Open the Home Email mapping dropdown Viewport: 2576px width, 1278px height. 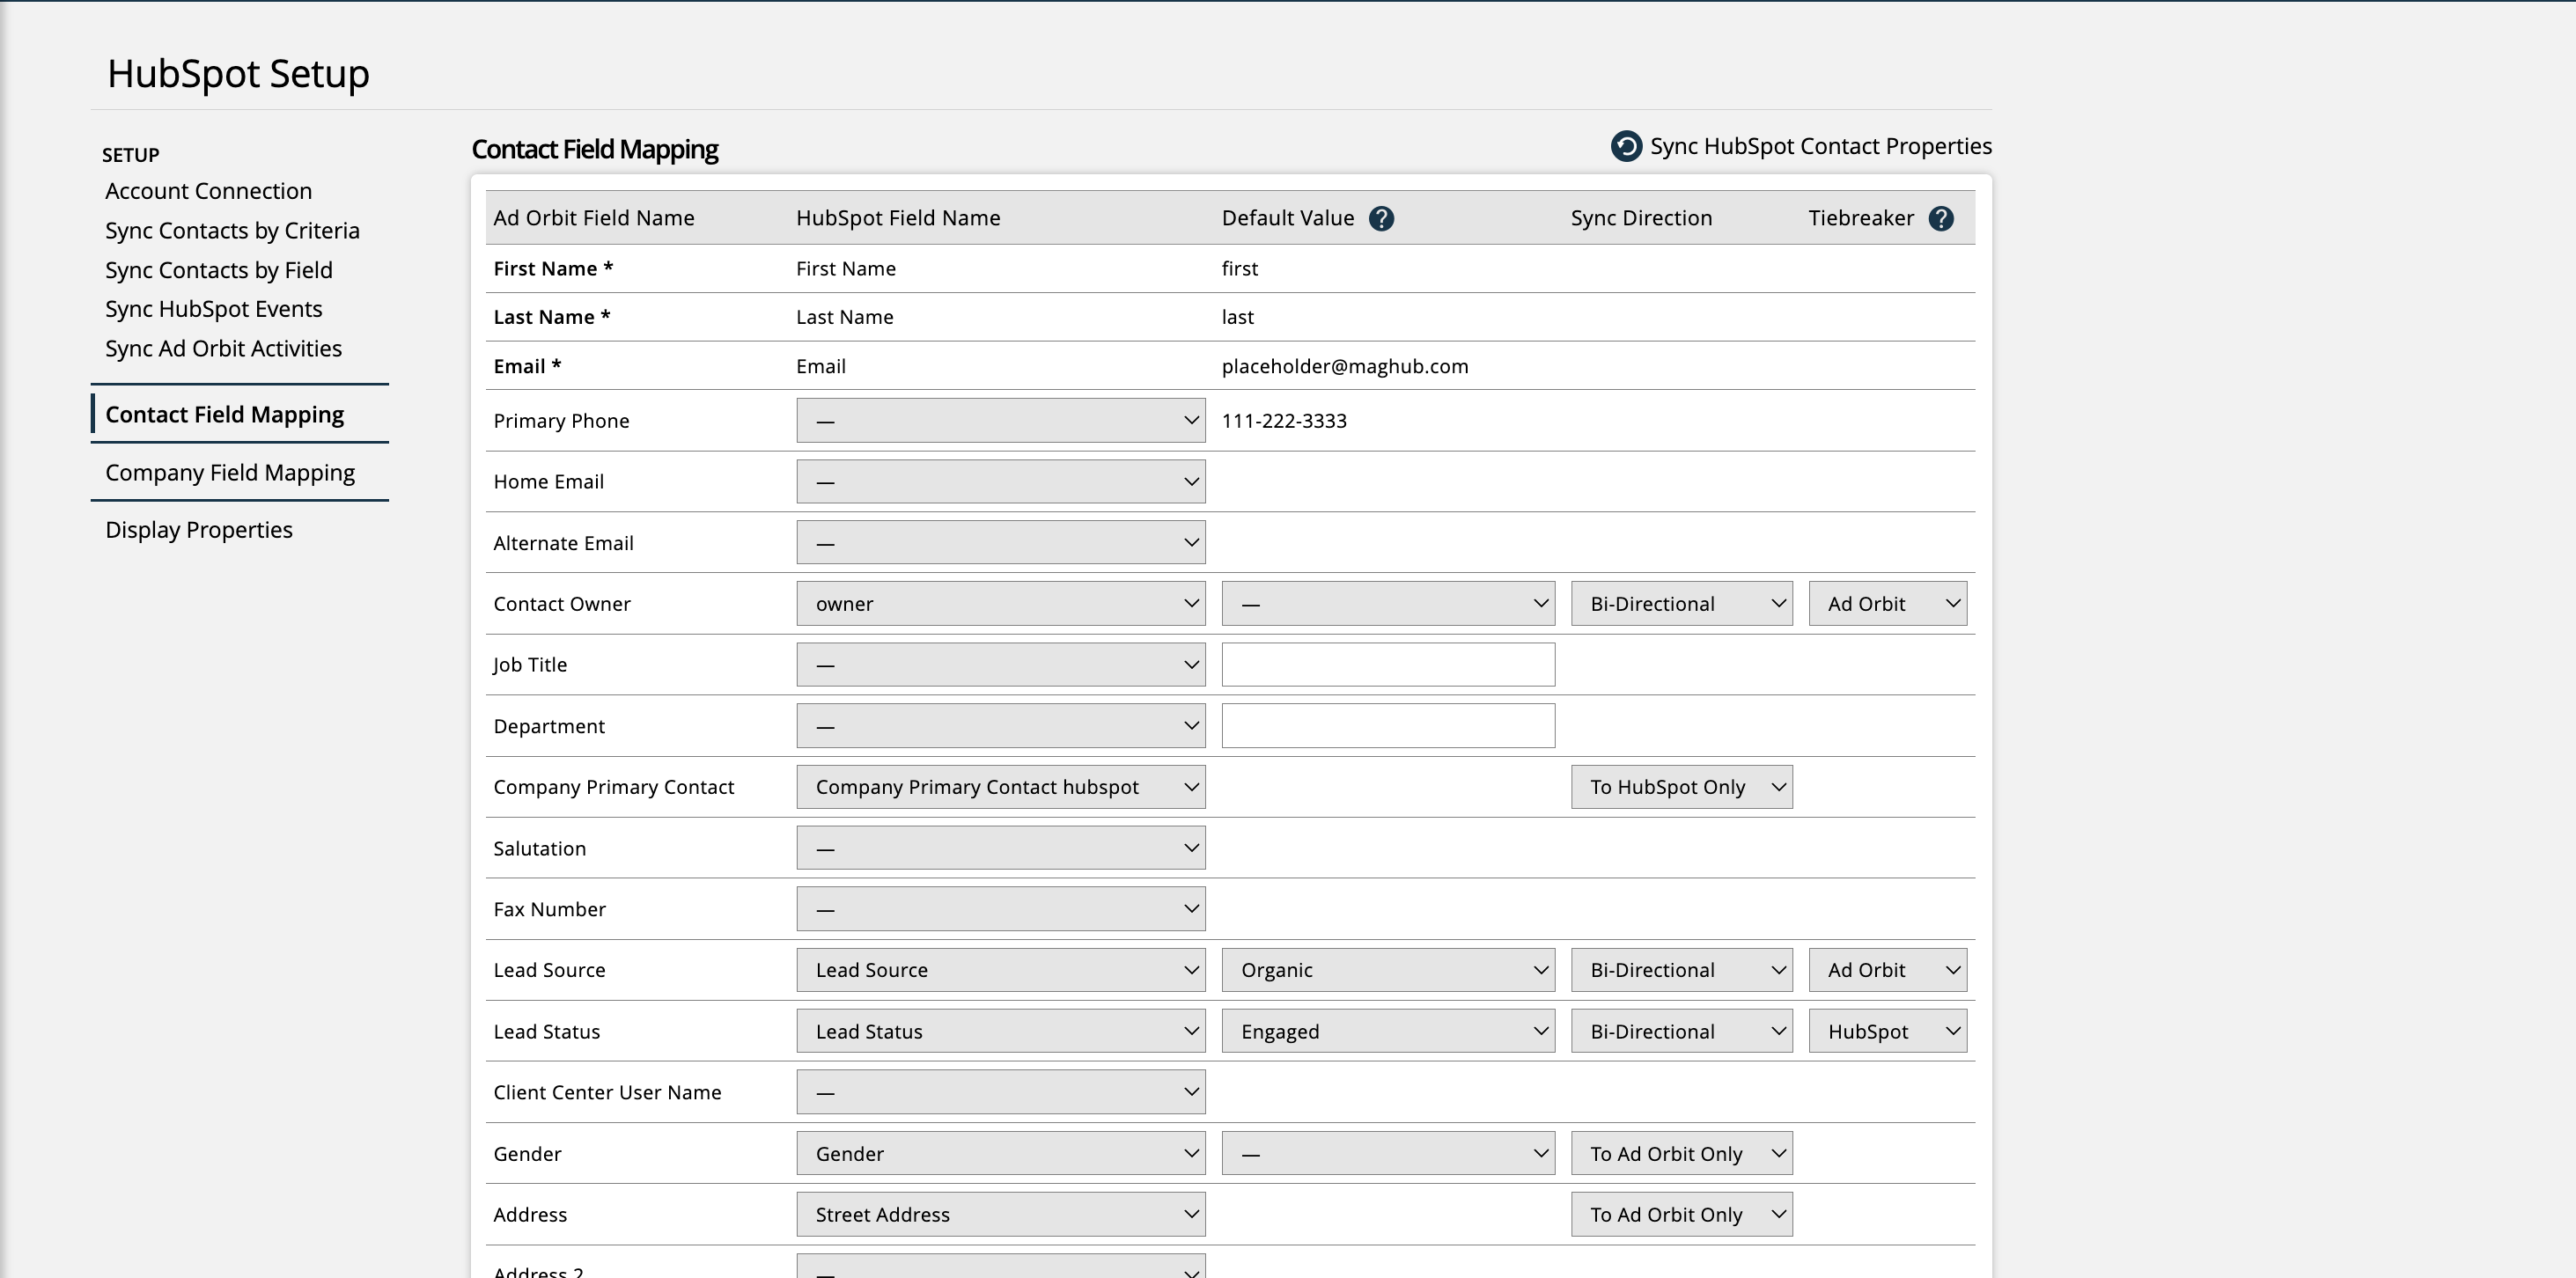click(x=1000, y=481)
